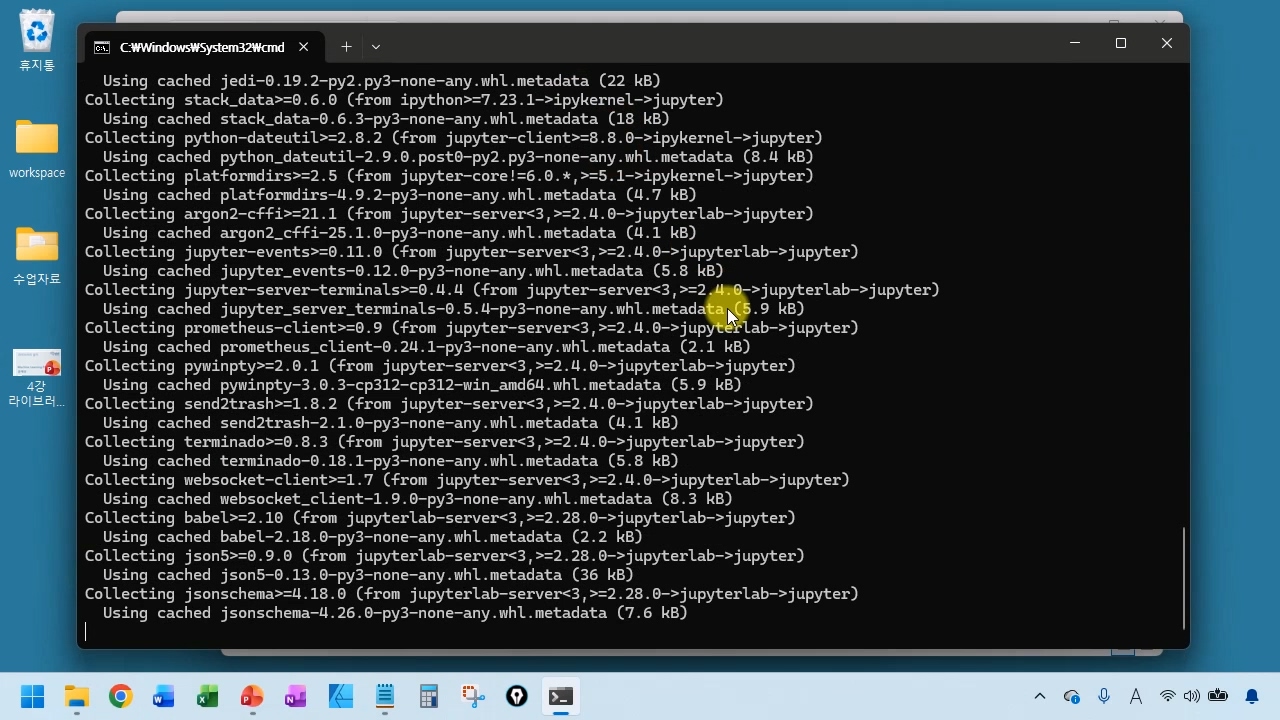Click the 'Collecting send2trash>=1.8.2' line
Viewport: 1280px width, 720px height.
point(449,404)
